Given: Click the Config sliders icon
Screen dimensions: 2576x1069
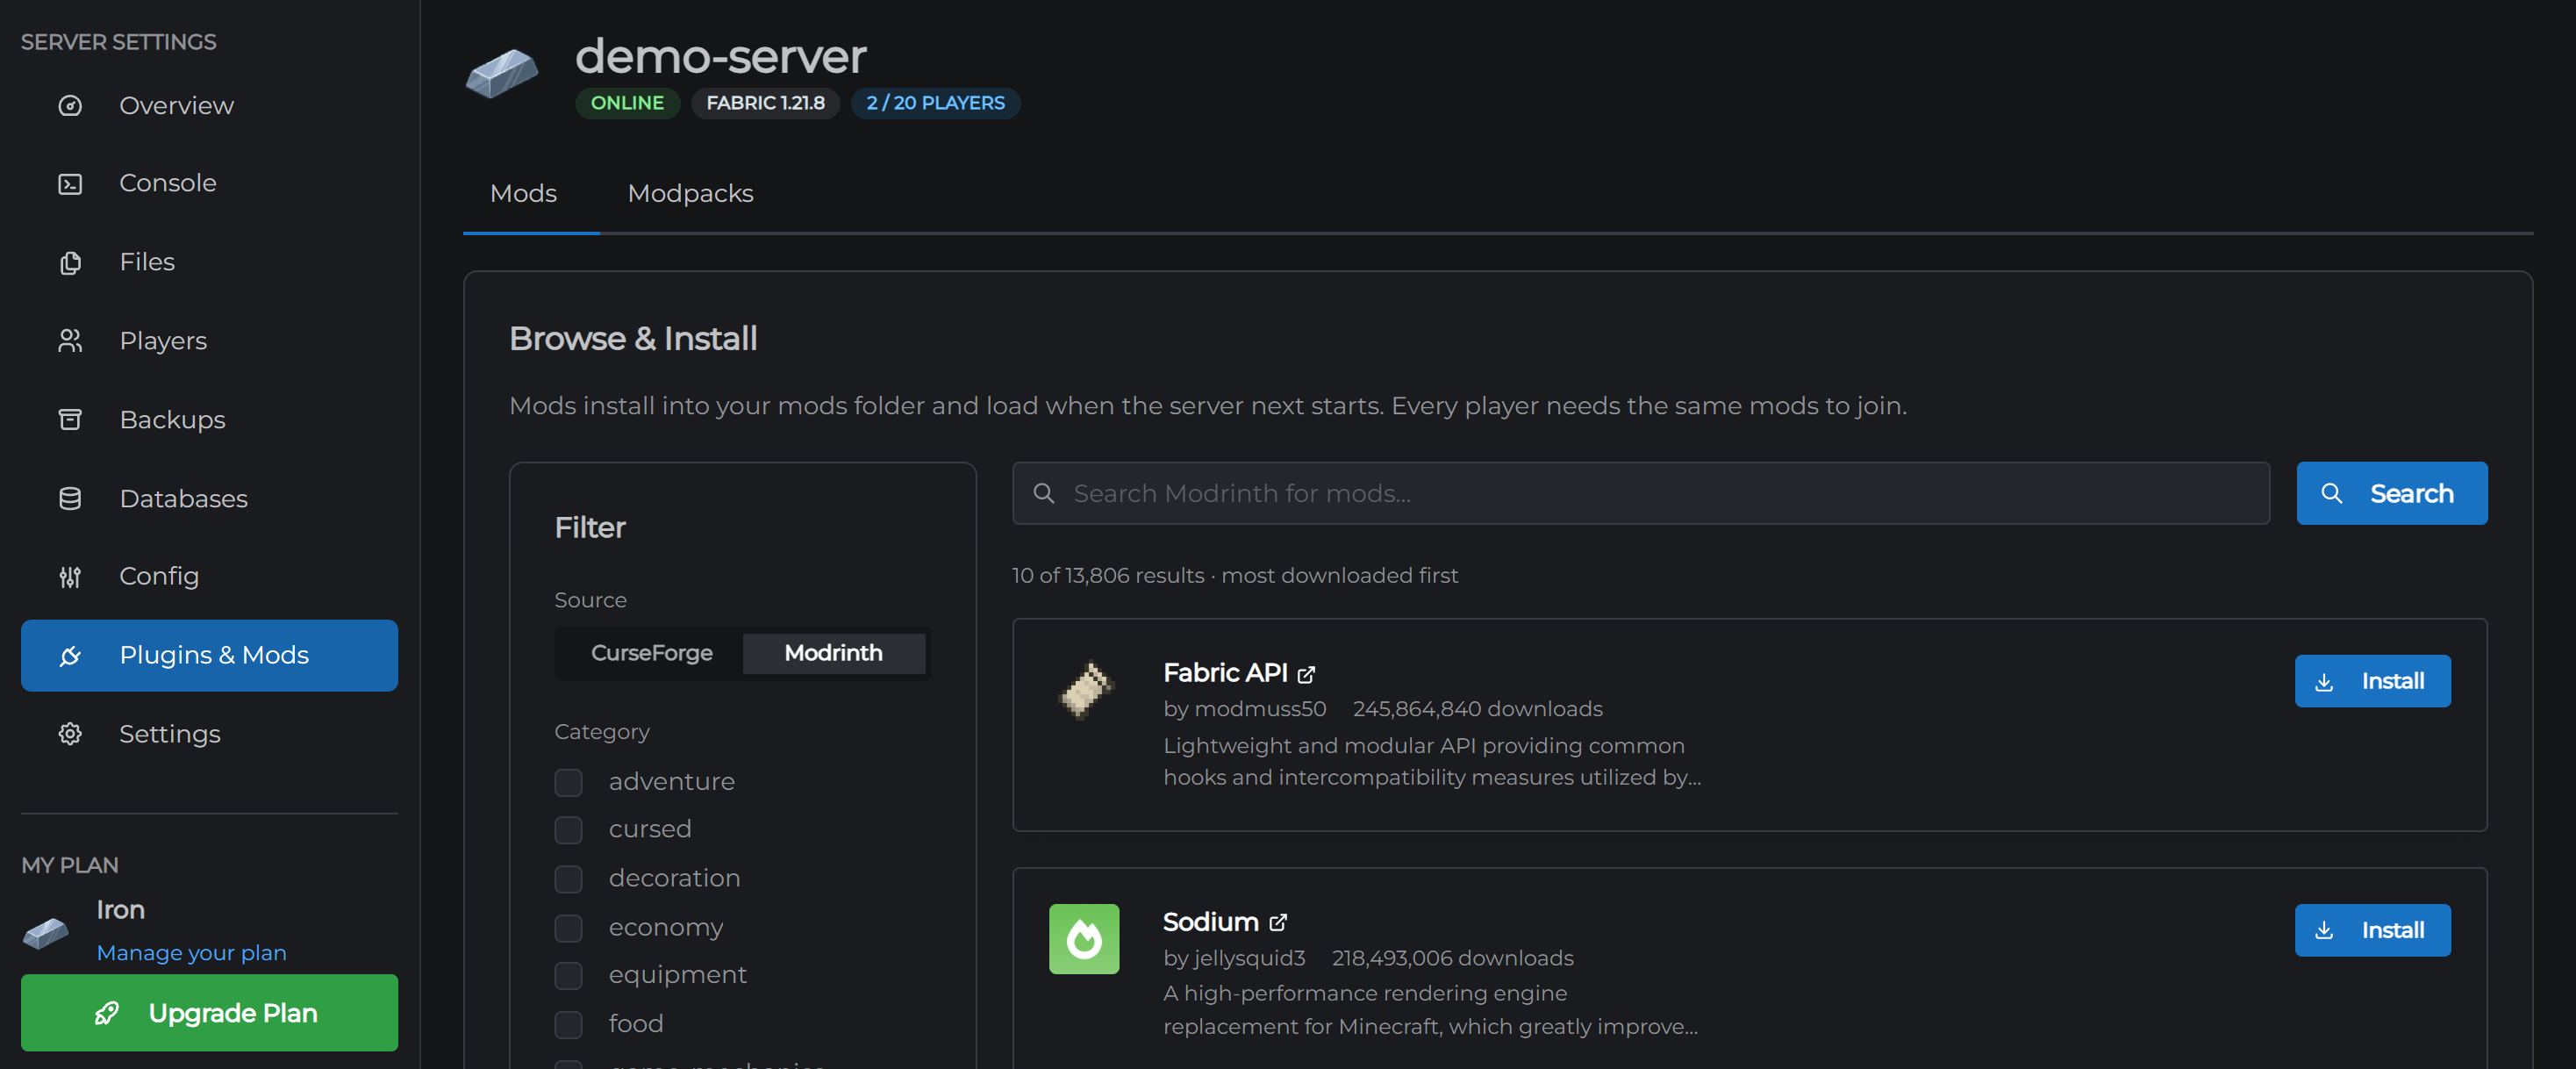Looking at the screenshot, I should tap(70, 576).
